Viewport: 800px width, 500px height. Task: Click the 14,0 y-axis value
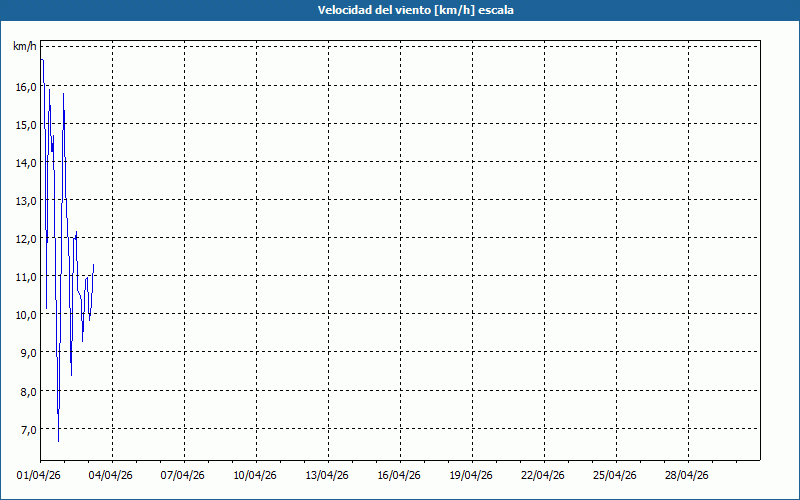(26, 163)
